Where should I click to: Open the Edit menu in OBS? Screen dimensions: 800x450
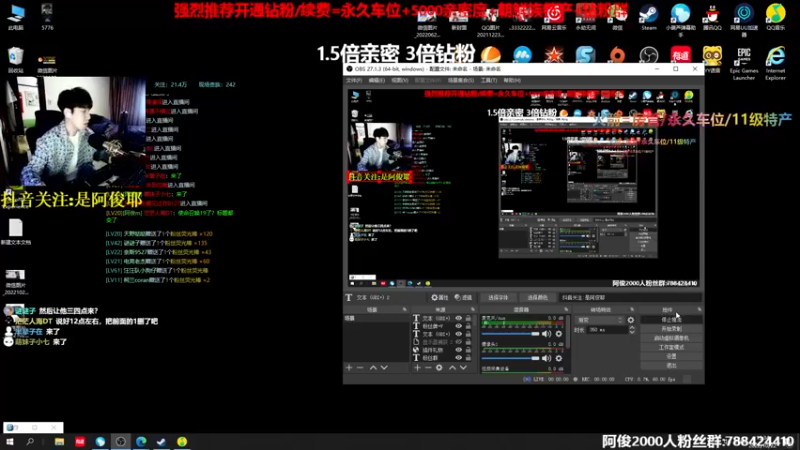click(x=377, y=81)
